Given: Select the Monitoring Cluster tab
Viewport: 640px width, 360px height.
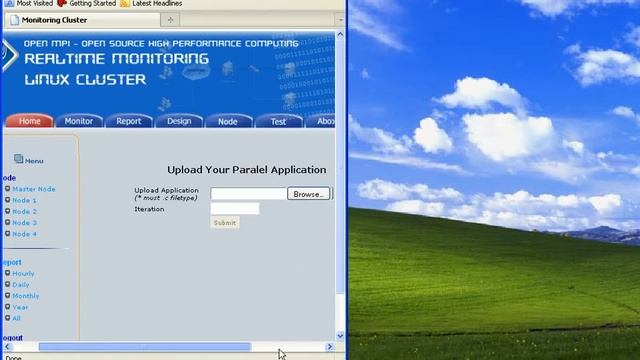Looking at the screenshot, I should tap(82, 20).
